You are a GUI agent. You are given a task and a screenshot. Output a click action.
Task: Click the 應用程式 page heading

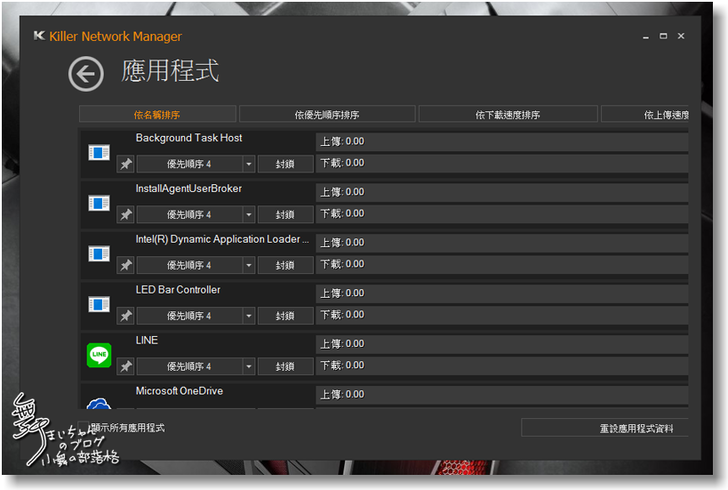[170, 71]
